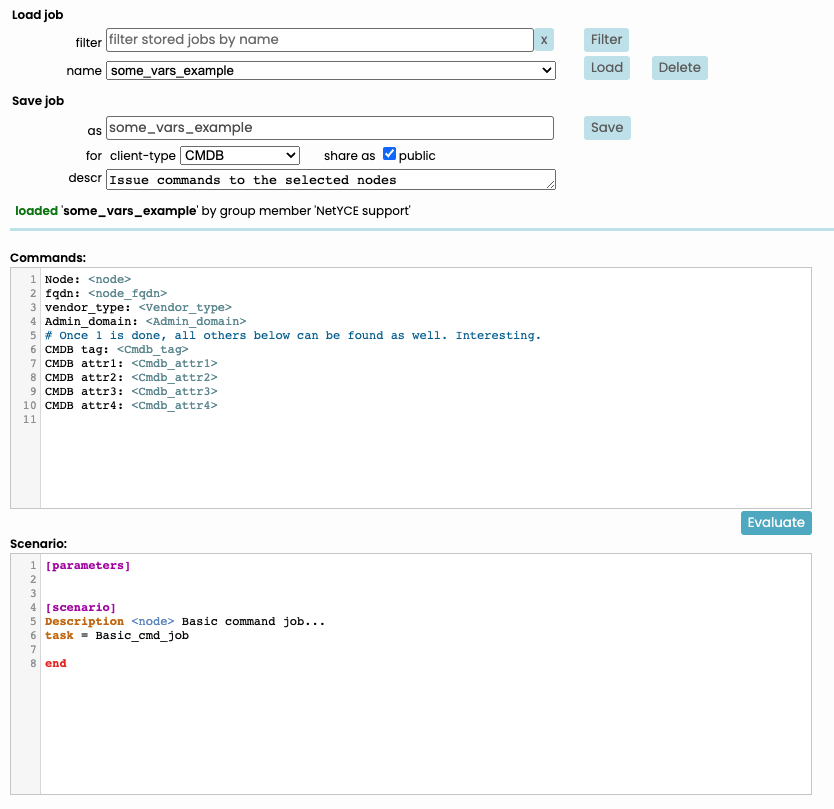This screenshot has height=809, width=834.
Task: Click into the descr text area
Action: coord(330,180)
